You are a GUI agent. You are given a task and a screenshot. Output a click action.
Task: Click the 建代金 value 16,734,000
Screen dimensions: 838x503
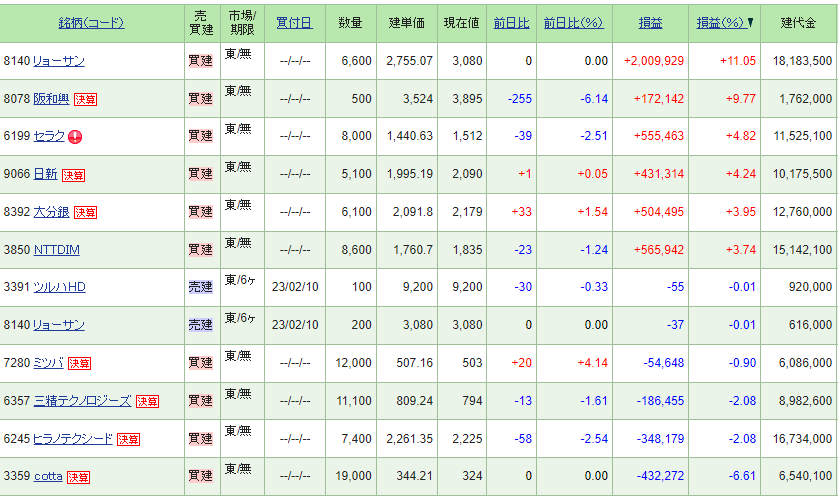coord(802,439)
